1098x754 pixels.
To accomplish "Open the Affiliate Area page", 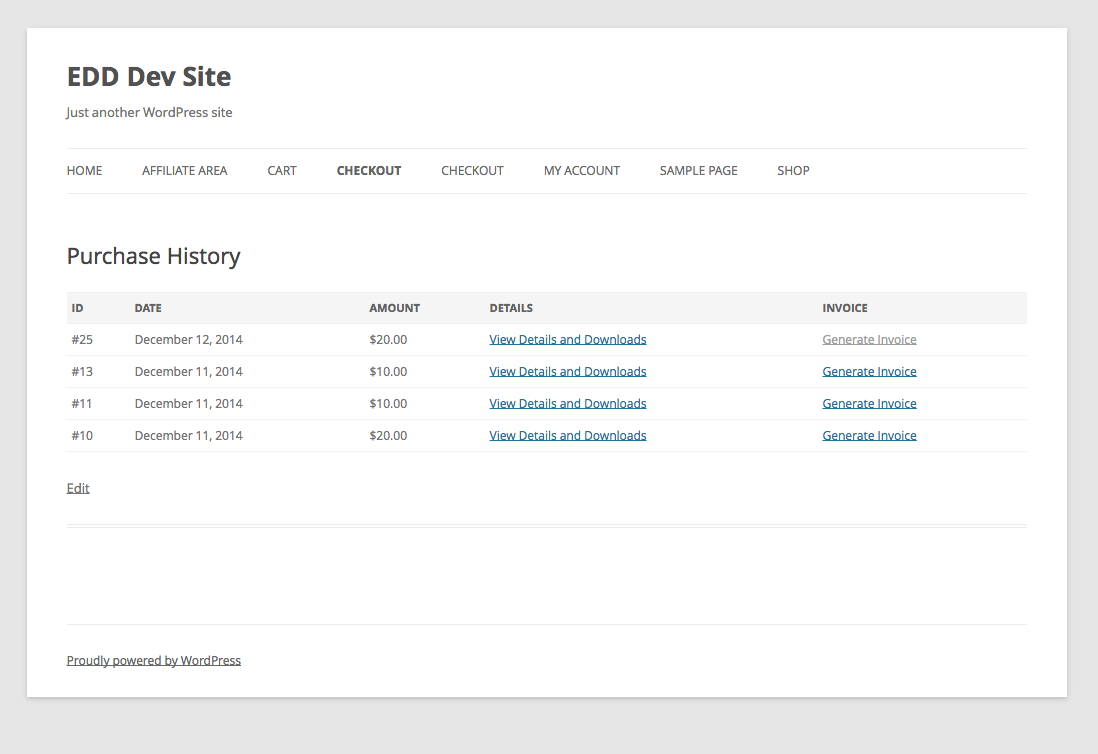I will (x=184, y=171).
